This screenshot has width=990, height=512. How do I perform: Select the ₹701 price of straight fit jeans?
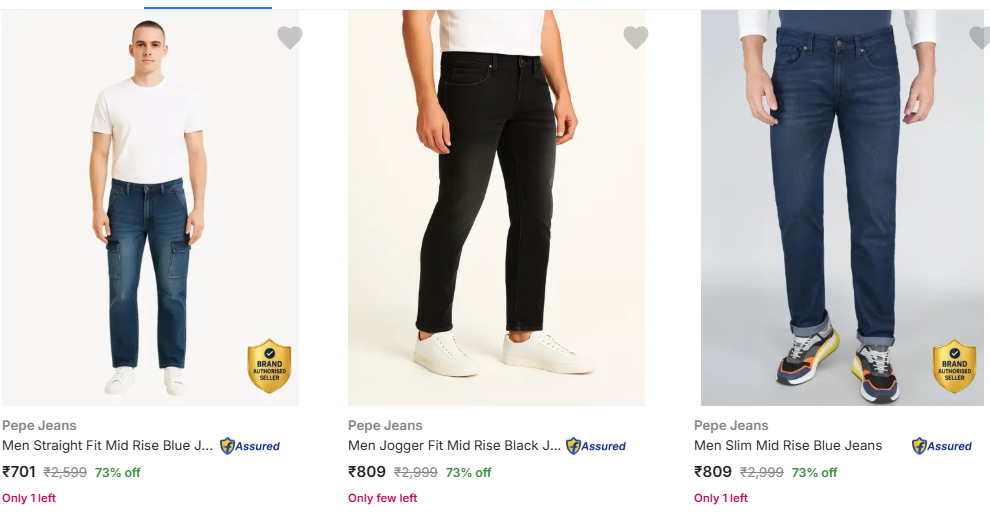(x=19, y=472)
